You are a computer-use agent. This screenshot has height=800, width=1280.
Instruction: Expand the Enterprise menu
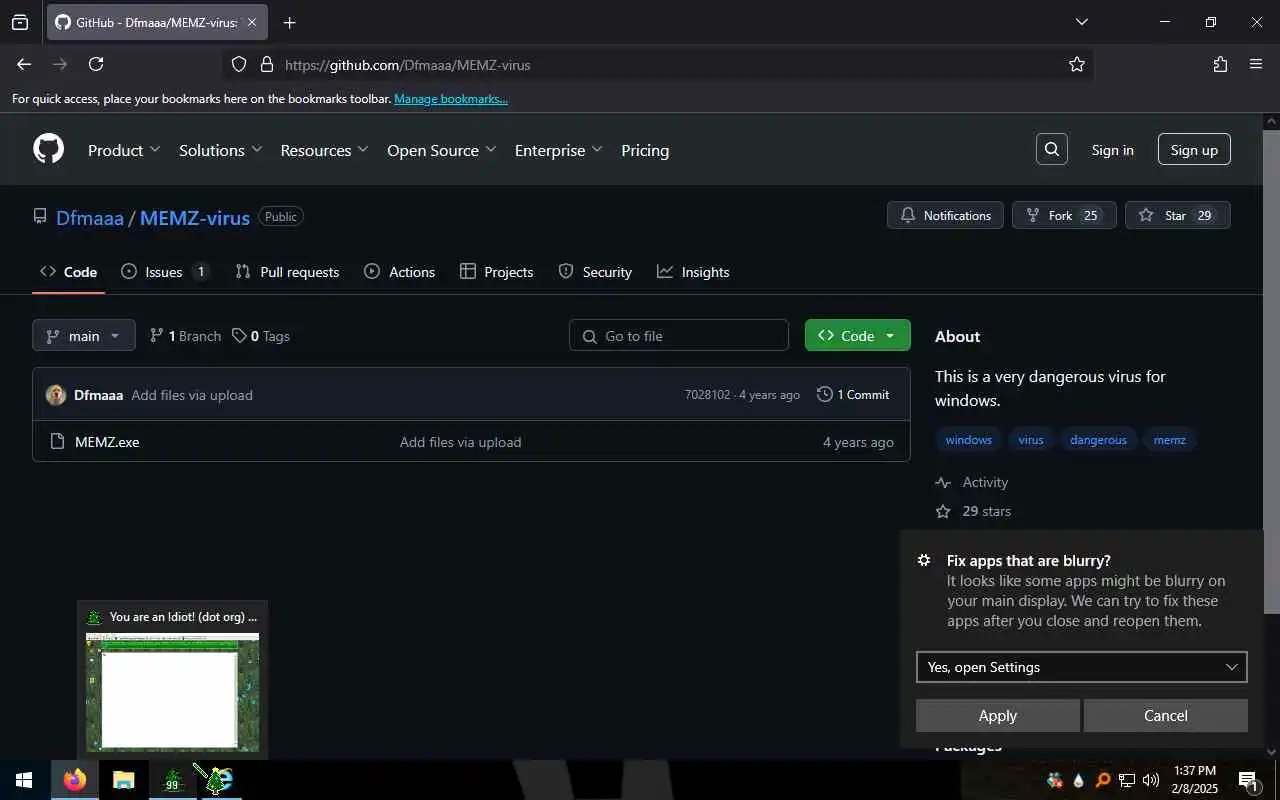pyautogui.click(x=558, y=150)
